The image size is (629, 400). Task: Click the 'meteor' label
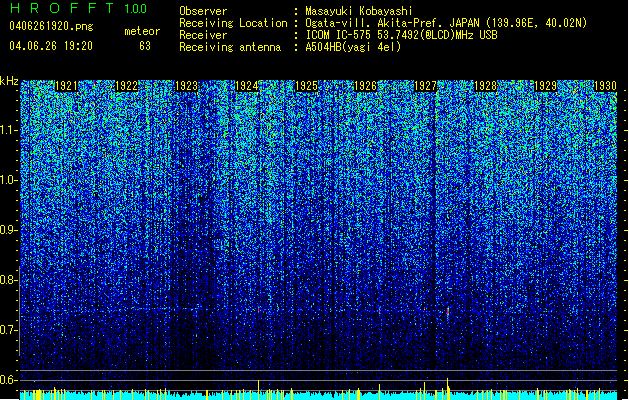point(142,31)
